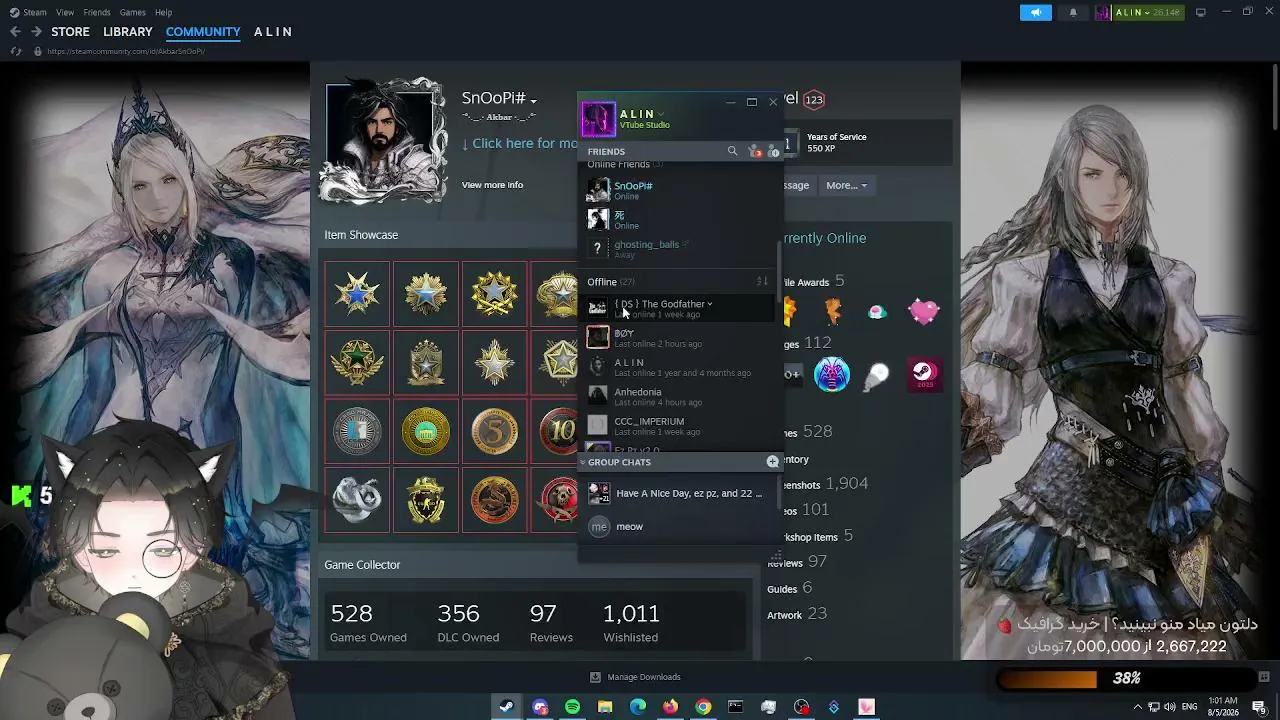The height and width of the screenshot is (720, 1280).
Task: Open the A L I N profile tab
Action: point(273,32)
